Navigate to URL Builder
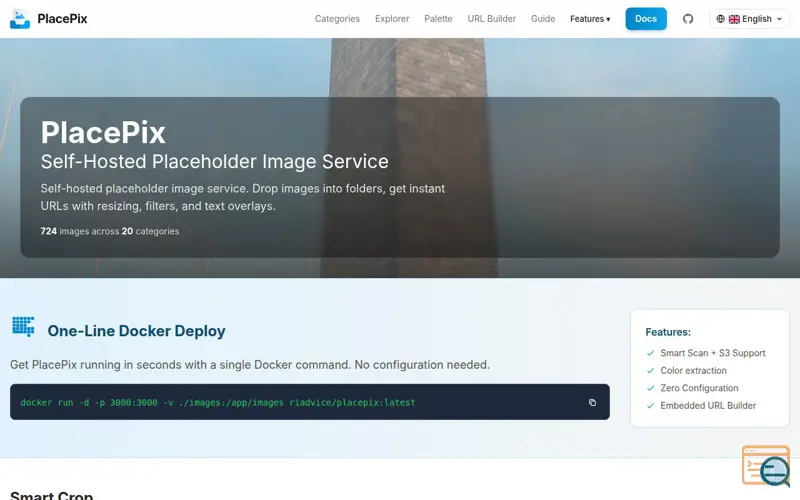This screenshot has width=800, height=500. tap(491, 19)
